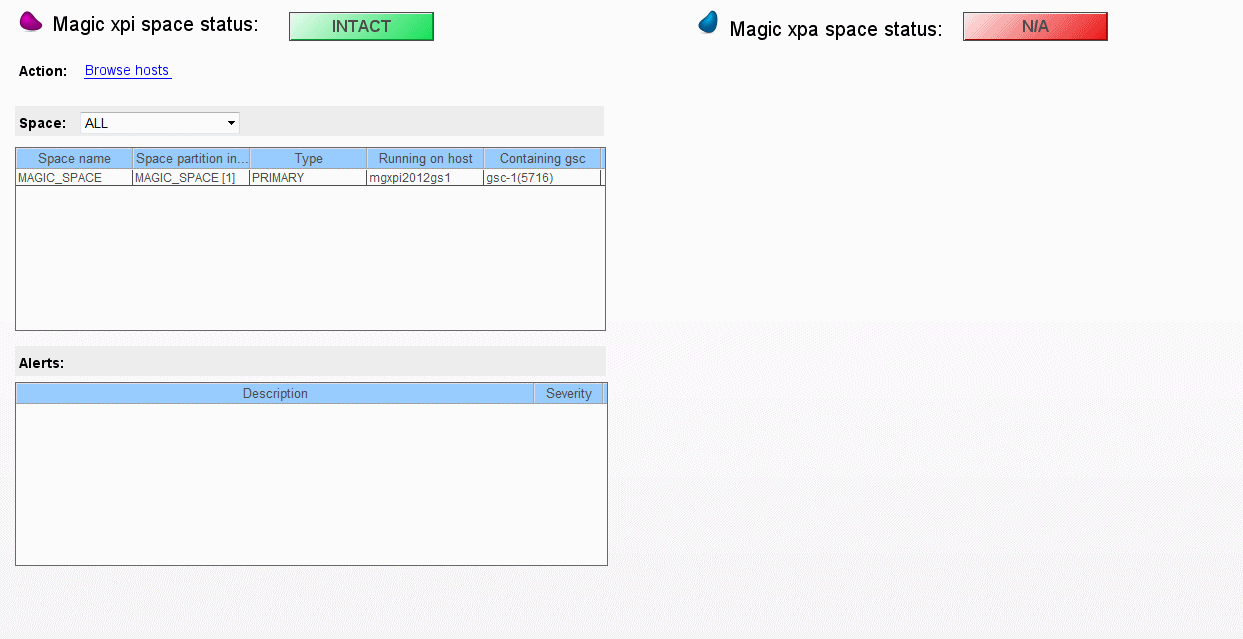Click the Alerts: section label
The image size is (1243, 639).
coord(42,363)
